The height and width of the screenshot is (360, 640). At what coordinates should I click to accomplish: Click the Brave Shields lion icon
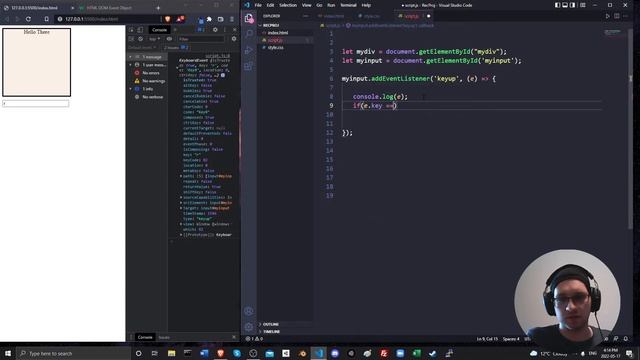tap(167, 19)
